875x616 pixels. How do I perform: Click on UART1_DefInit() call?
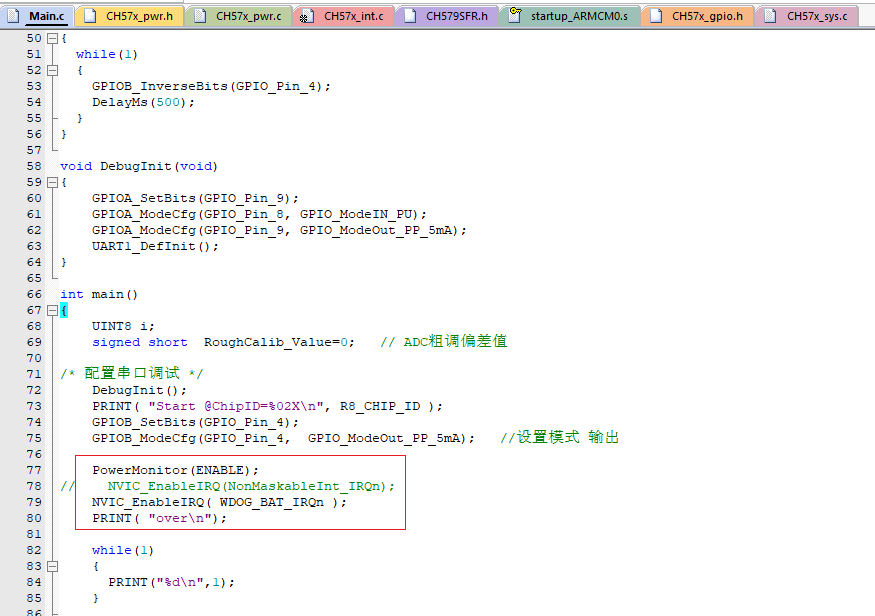(155, 246)
